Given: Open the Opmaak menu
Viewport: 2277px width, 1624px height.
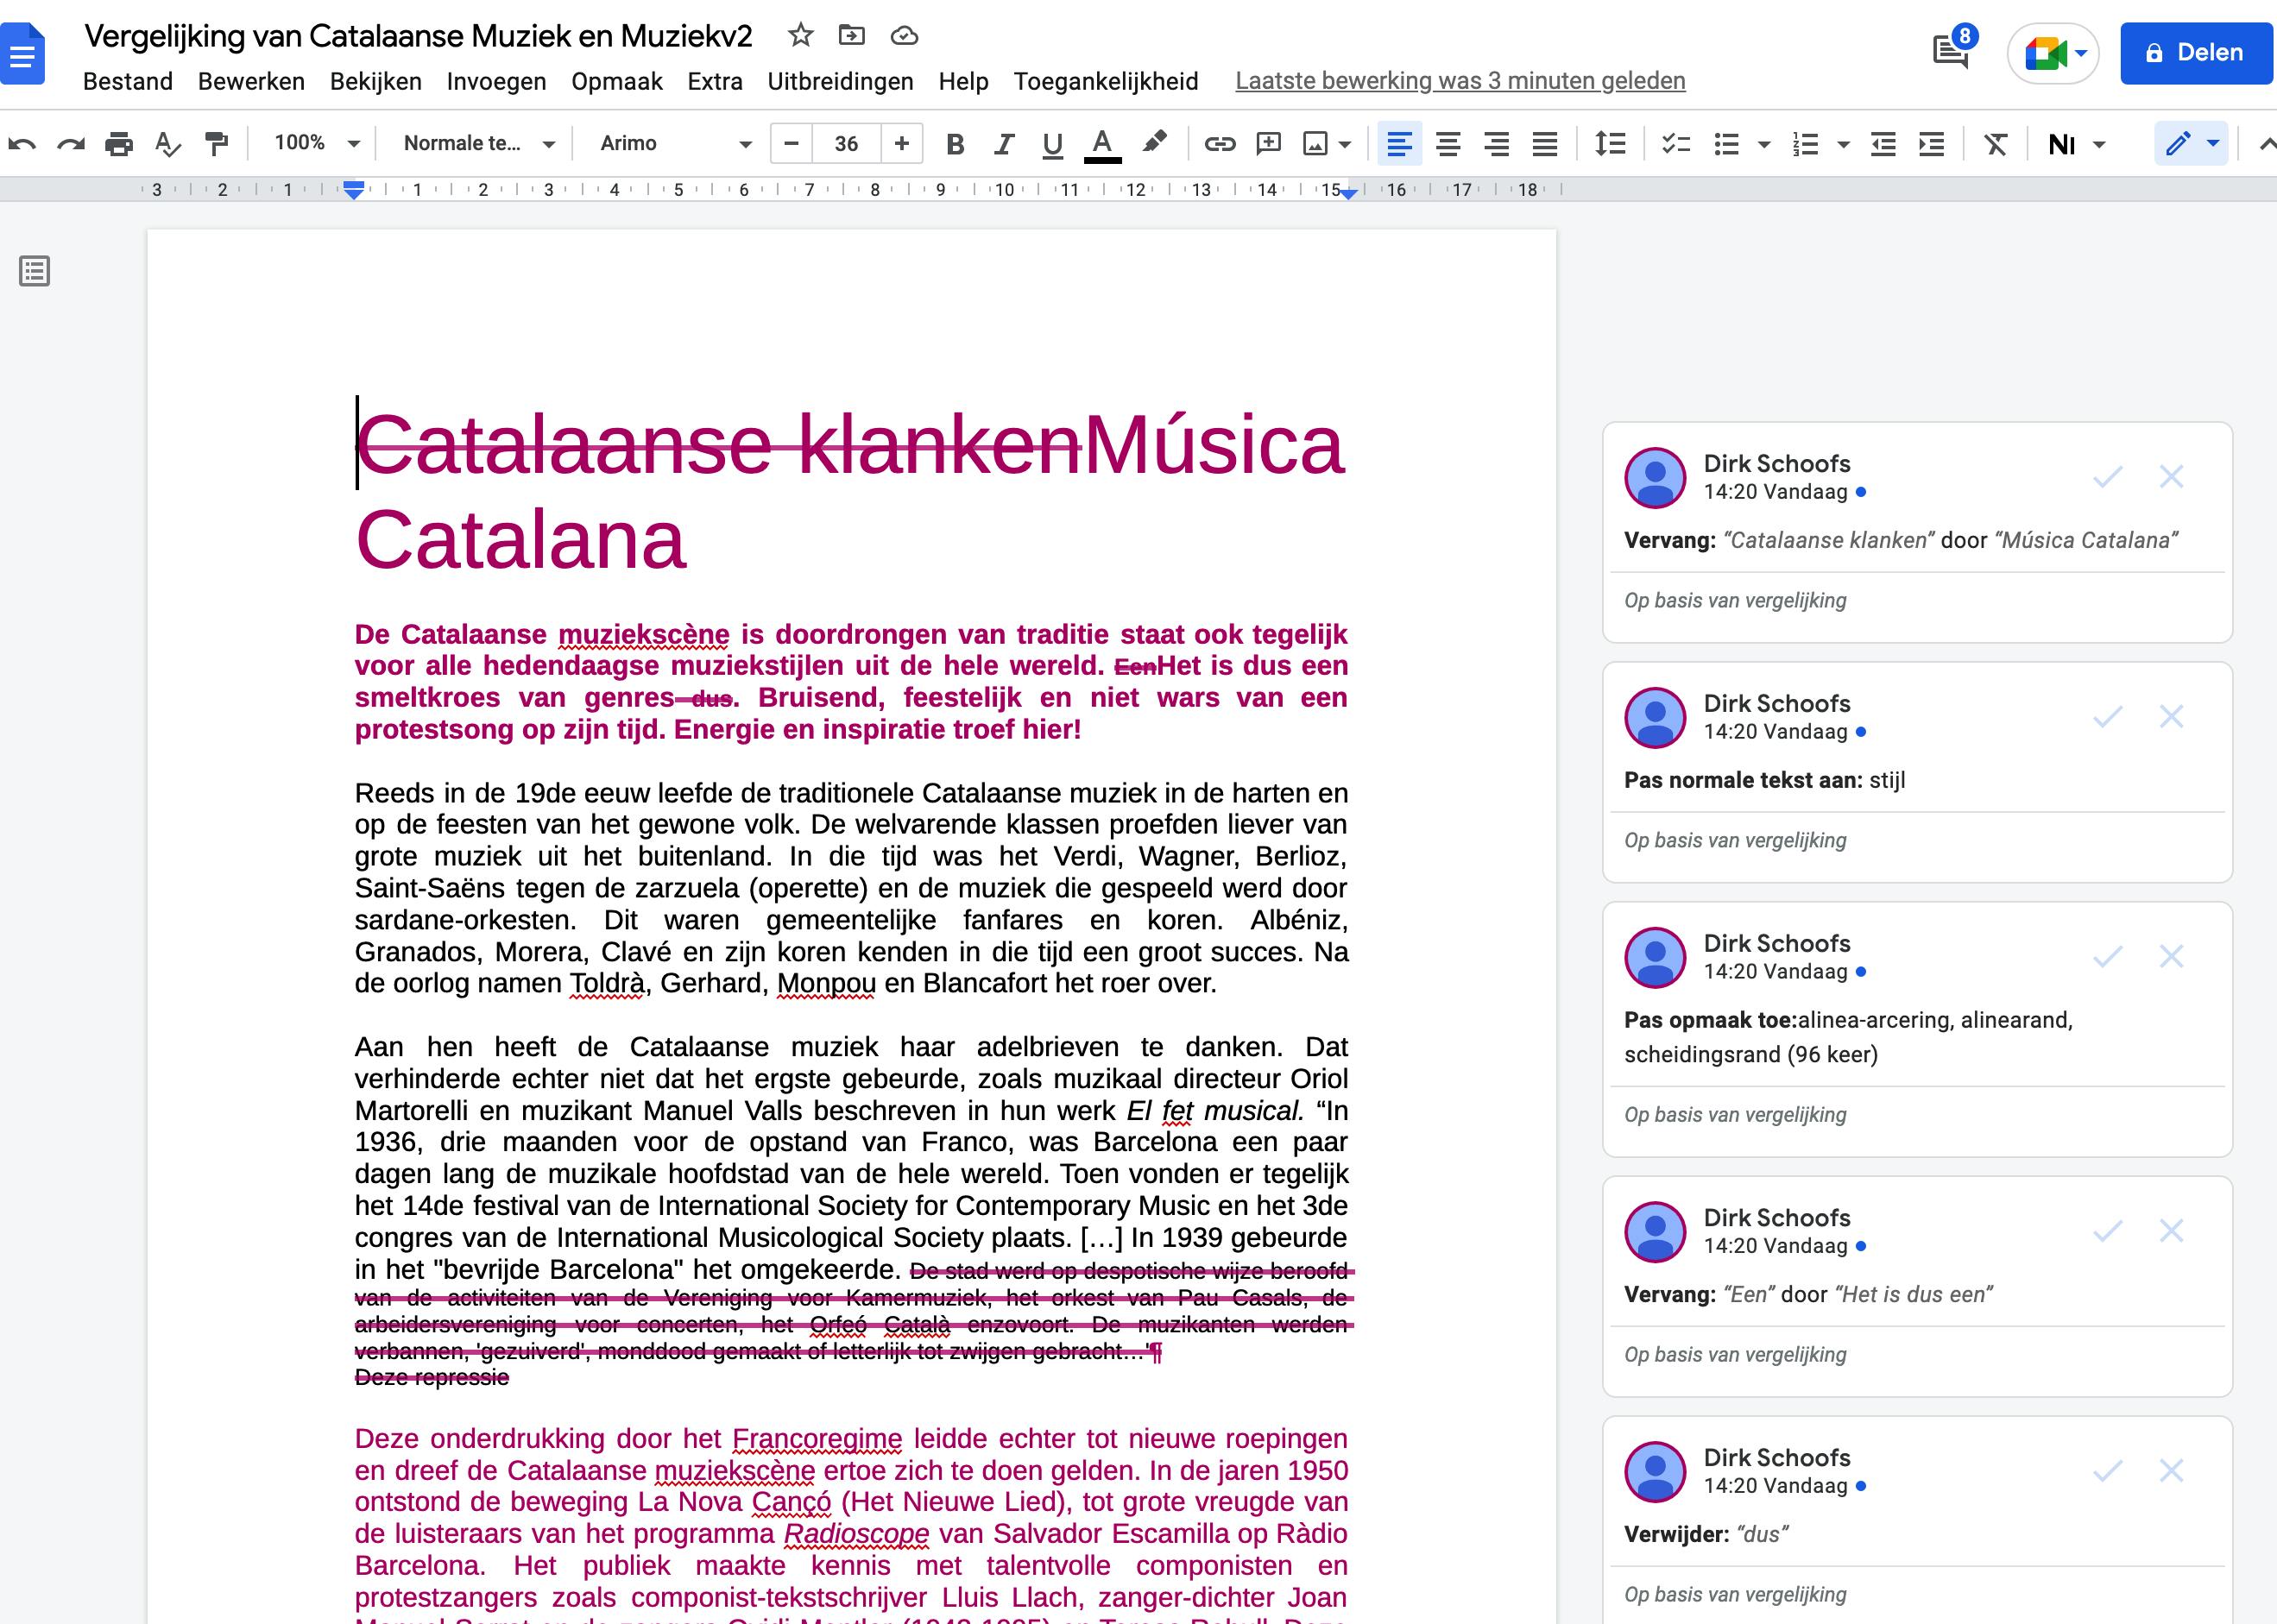Looking at the screenshot, I should pos(616,81).
